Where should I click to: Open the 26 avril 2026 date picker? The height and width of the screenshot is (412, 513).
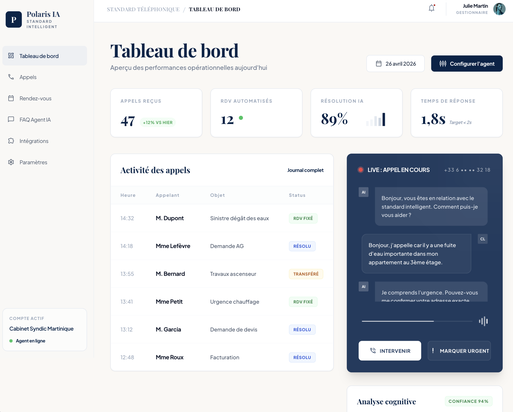395,64
